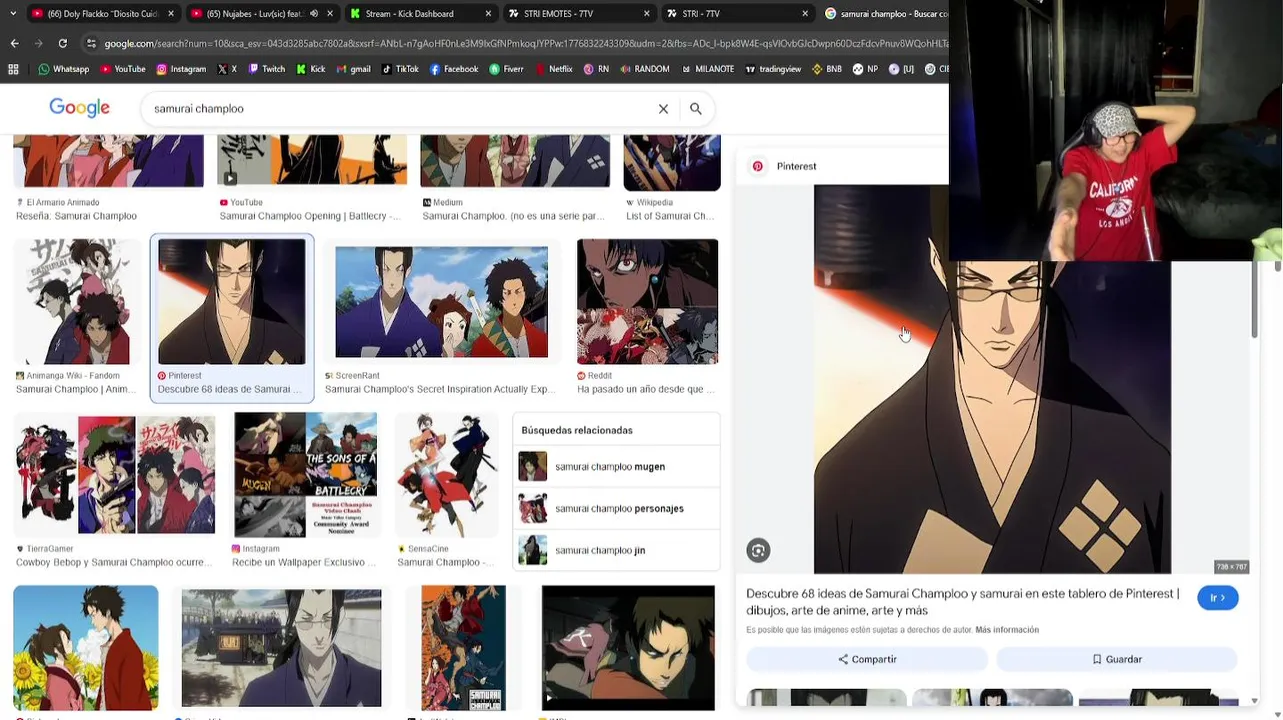Open Descubre 68 ideas de Samurai Champloo title
Screen dimensions: 1283x720
(x=962, y=602)
